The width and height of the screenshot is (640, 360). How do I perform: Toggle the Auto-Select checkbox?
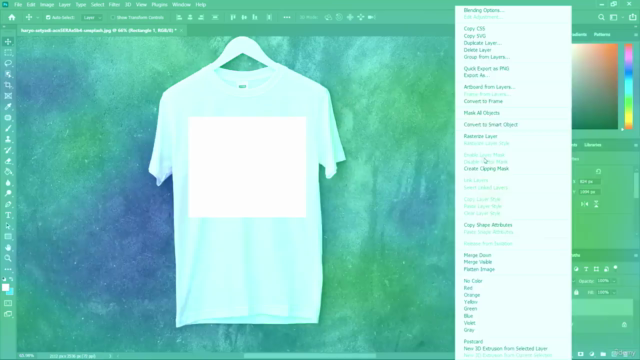[48, 18]
